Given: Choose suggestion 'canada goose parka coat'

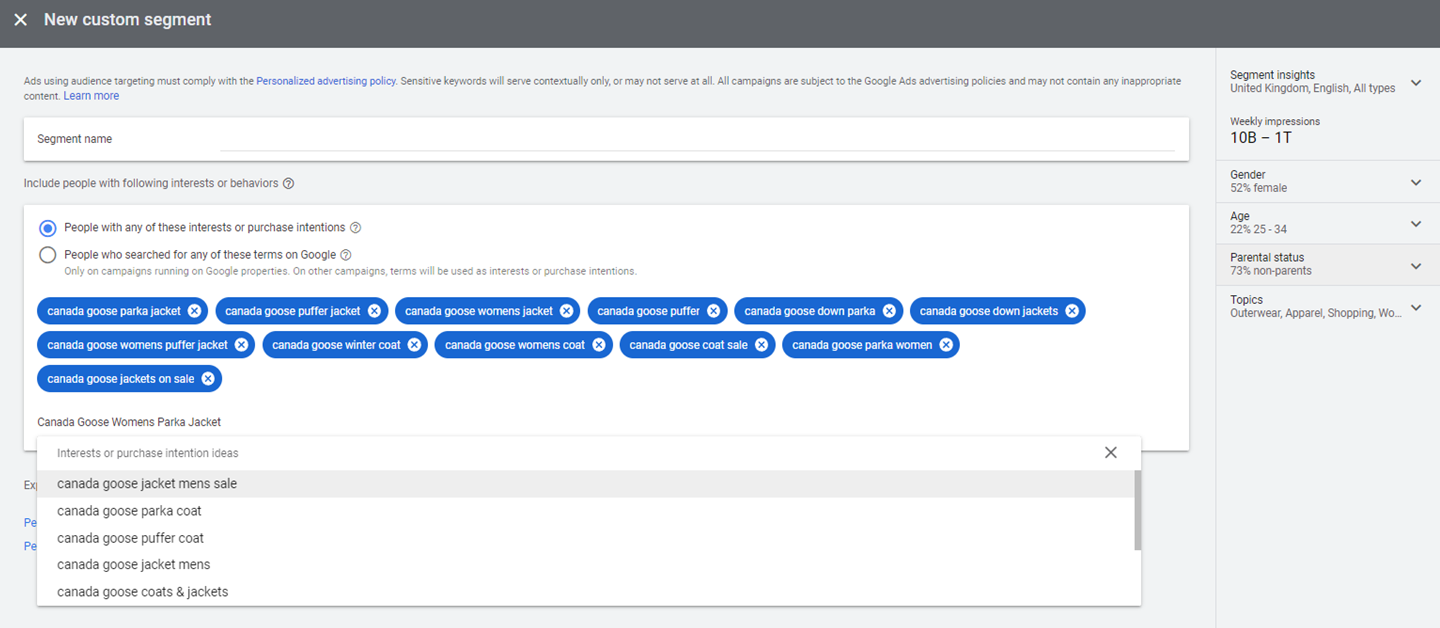Looking at the screenshot, I should point(586,511).
